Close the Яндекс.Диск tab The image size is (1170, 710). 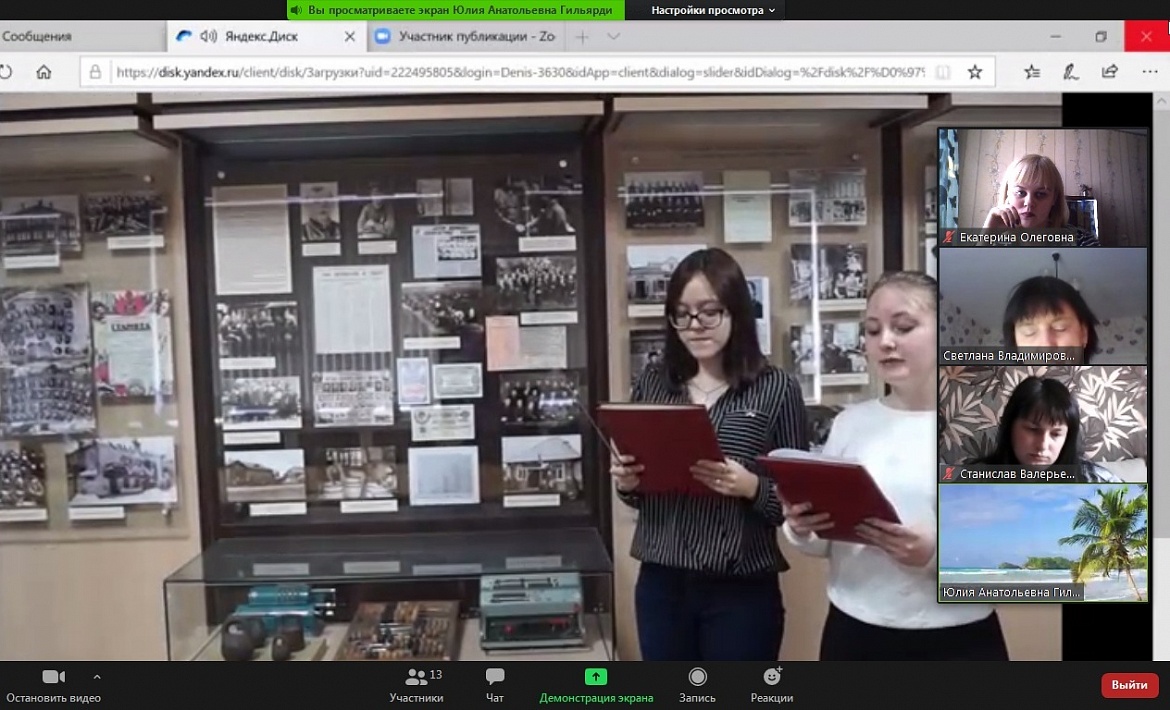point(349,36)
